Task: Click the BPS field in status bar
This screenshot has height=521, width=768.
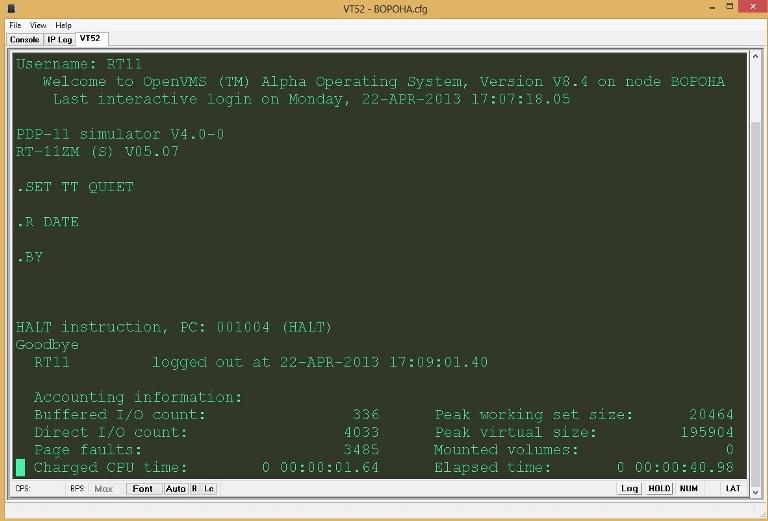Action: (77, 489)
